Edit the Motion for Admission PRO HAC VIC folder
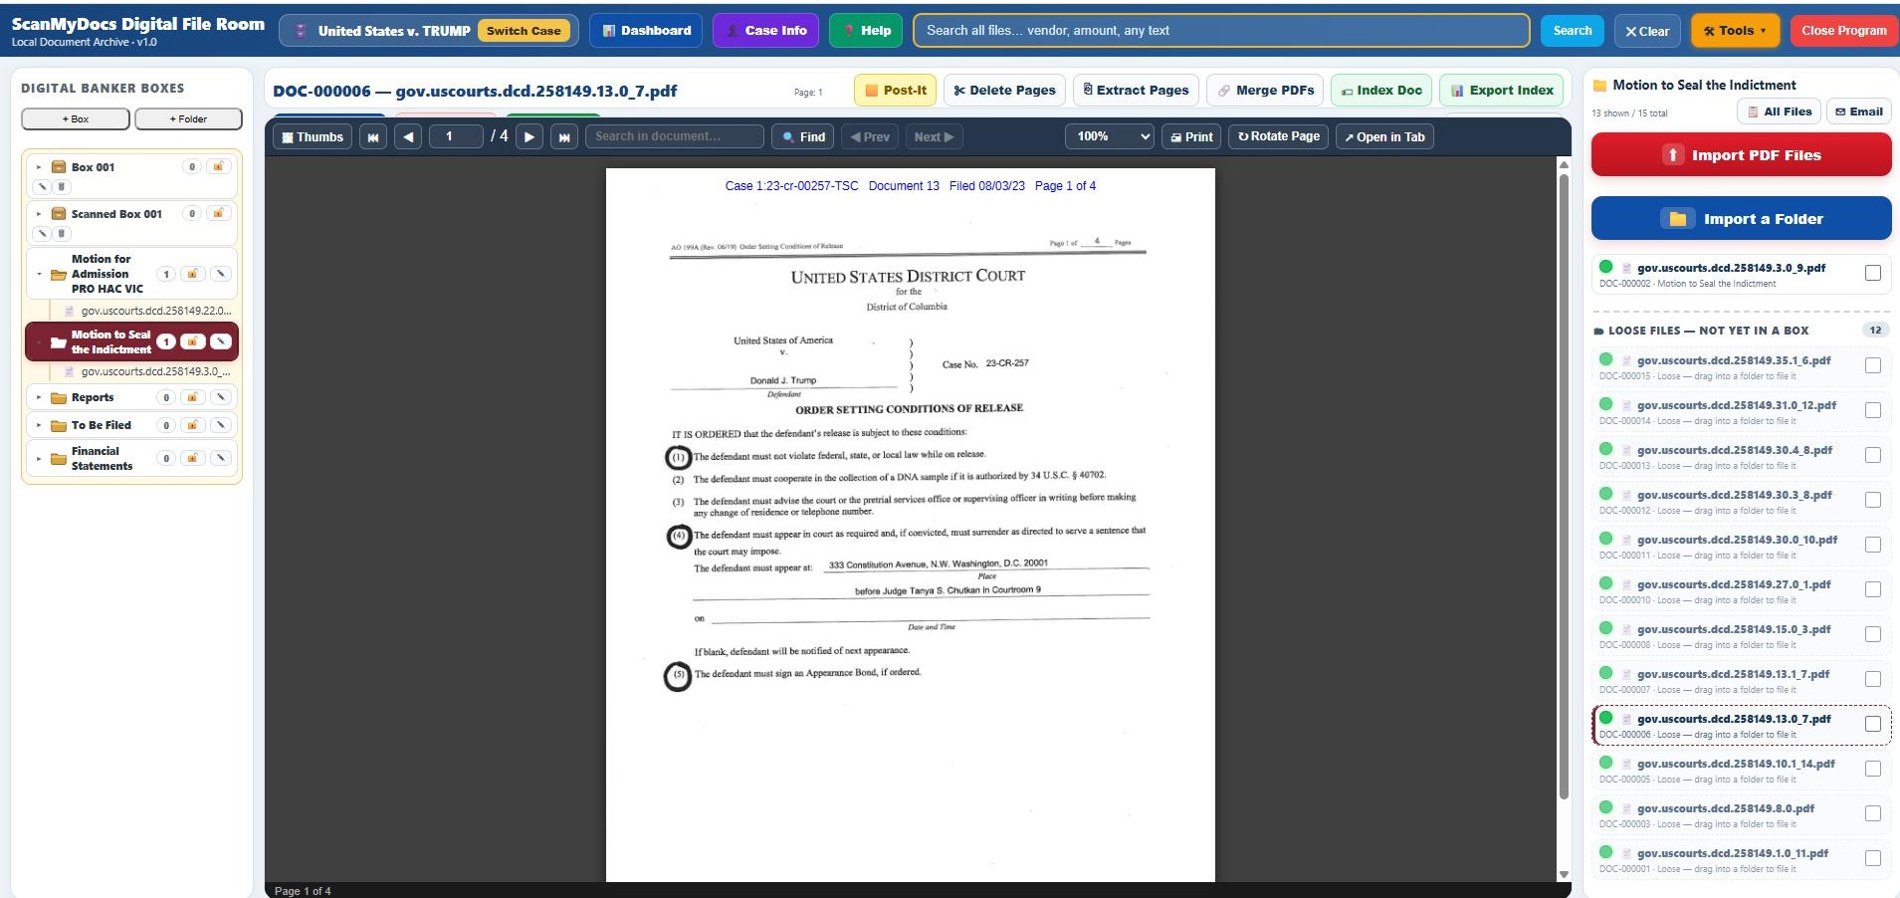1900x898 pixels. pos(221,273)
